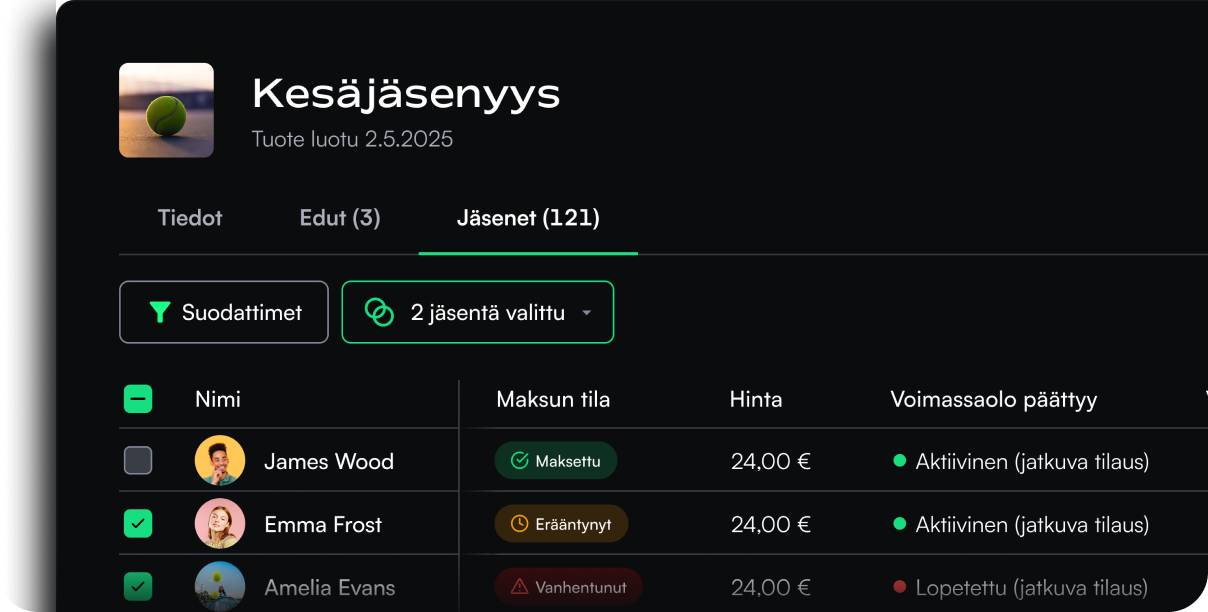Screen dimensions: 1208x612
Task: Select the Jäsenet (121) tab
Action: point(528,218)
